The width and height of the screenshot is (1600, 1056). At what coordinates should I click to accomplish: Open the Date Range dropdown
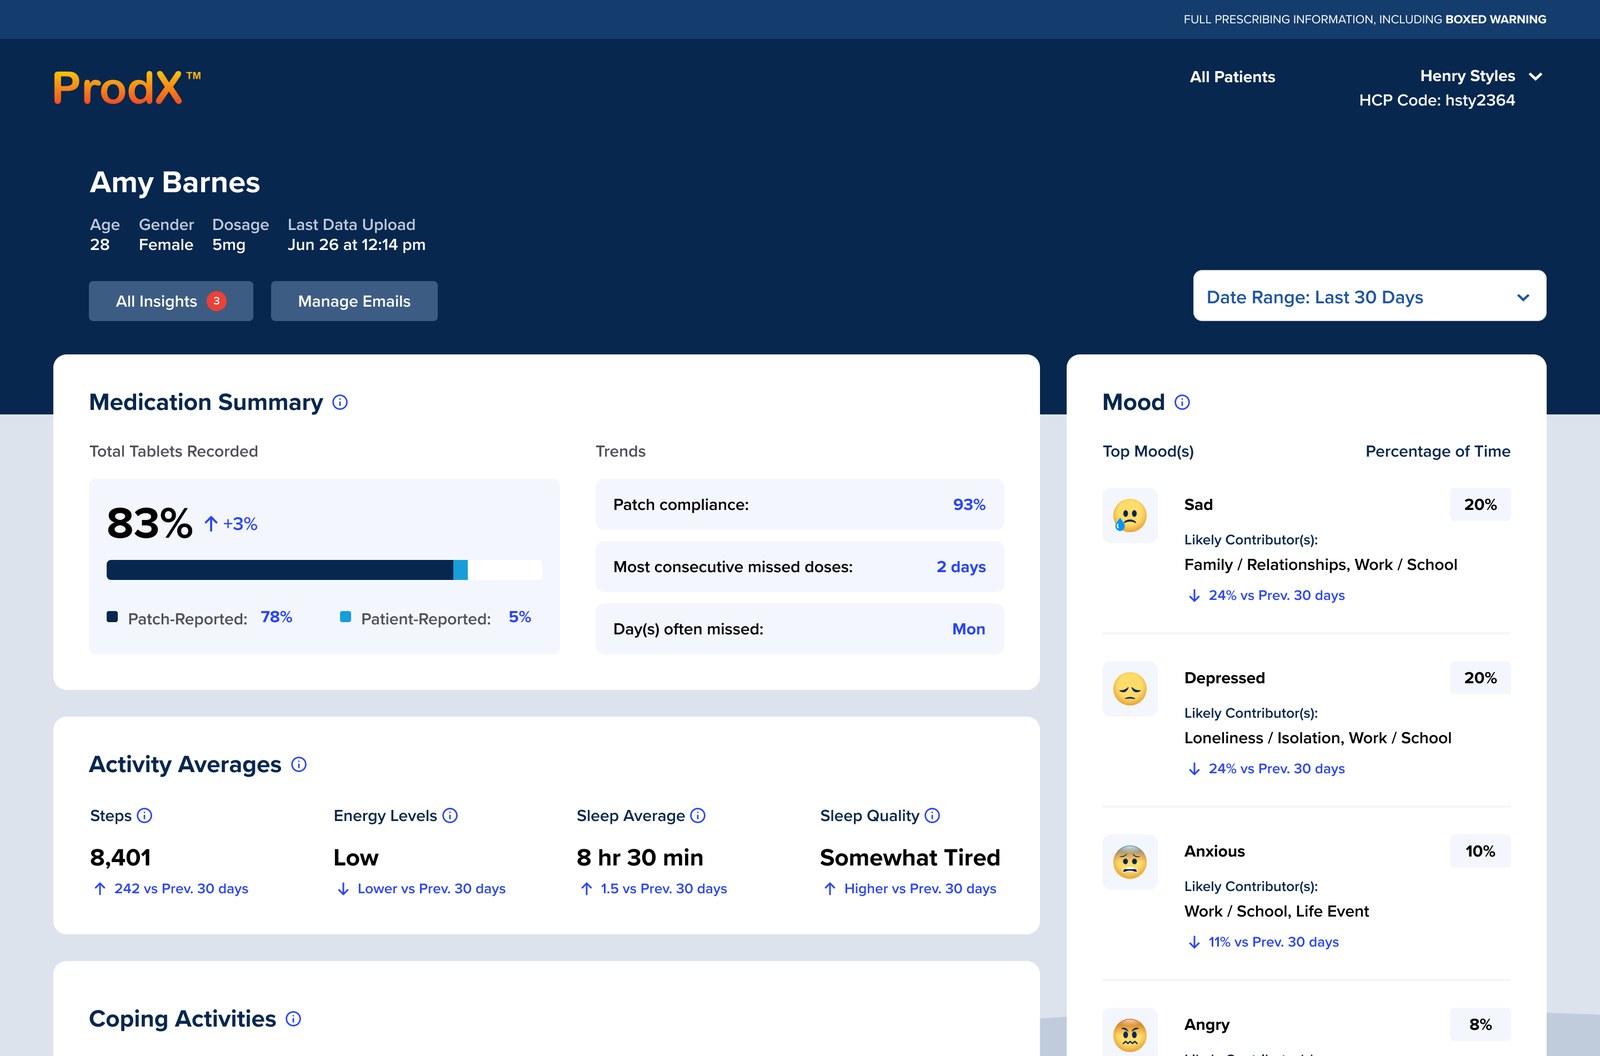[x=1369, y=296]
